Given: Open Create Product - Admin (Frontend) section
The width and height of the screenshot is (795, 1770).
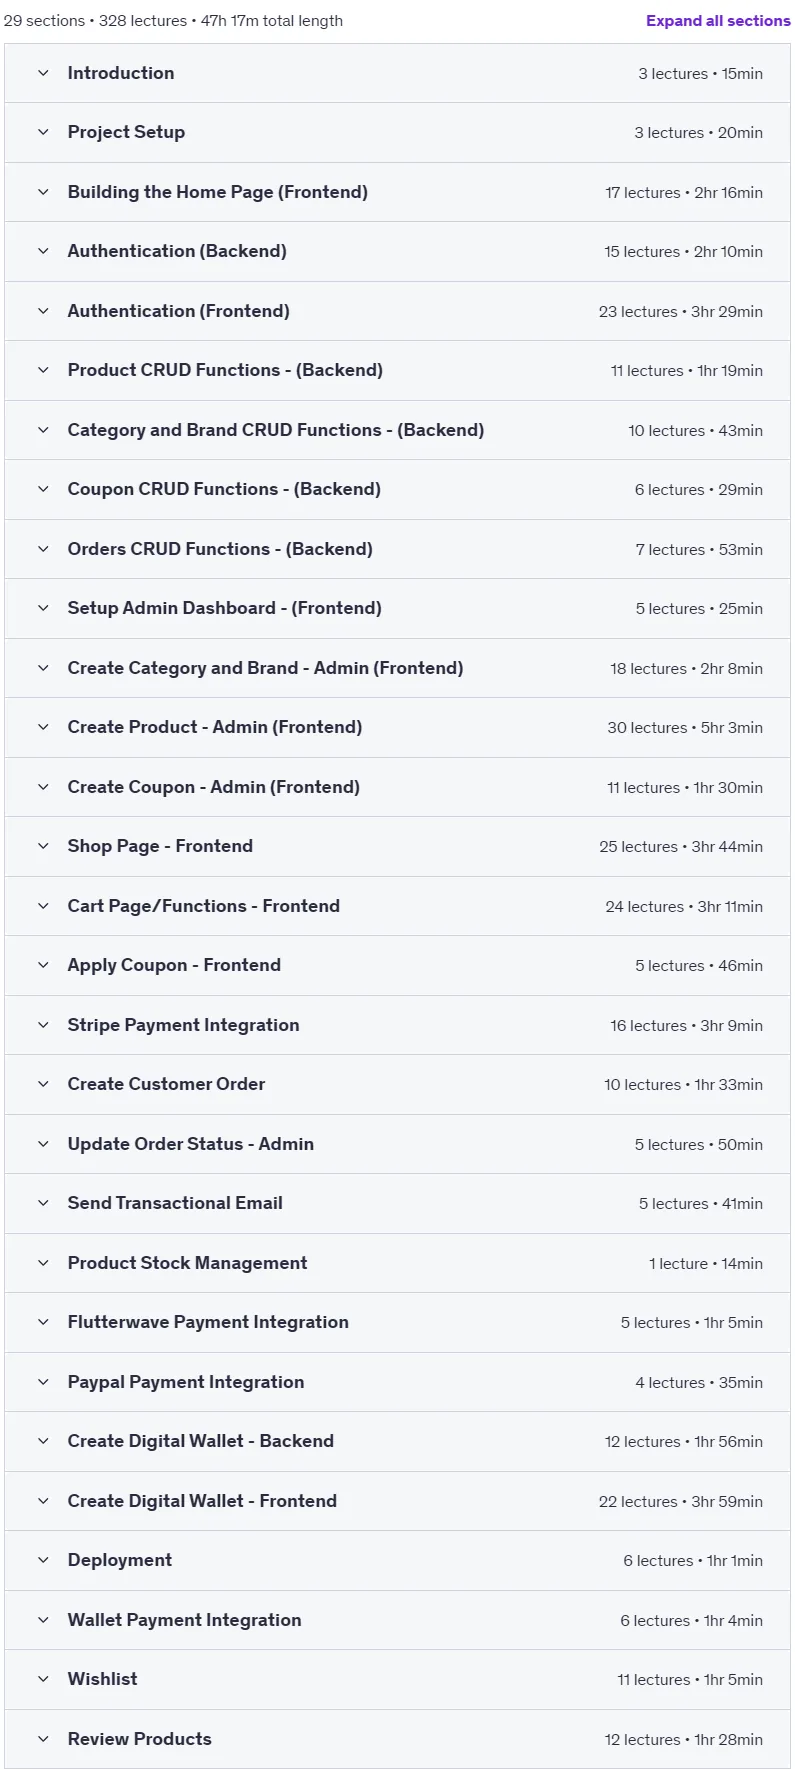Looking at the screenshot, I should point(397,727).
